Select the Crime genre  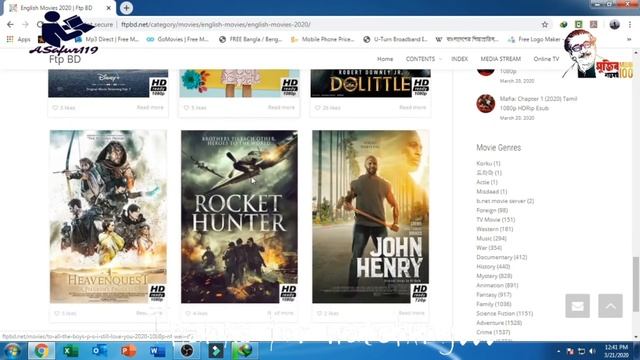(x=493, y=332)
